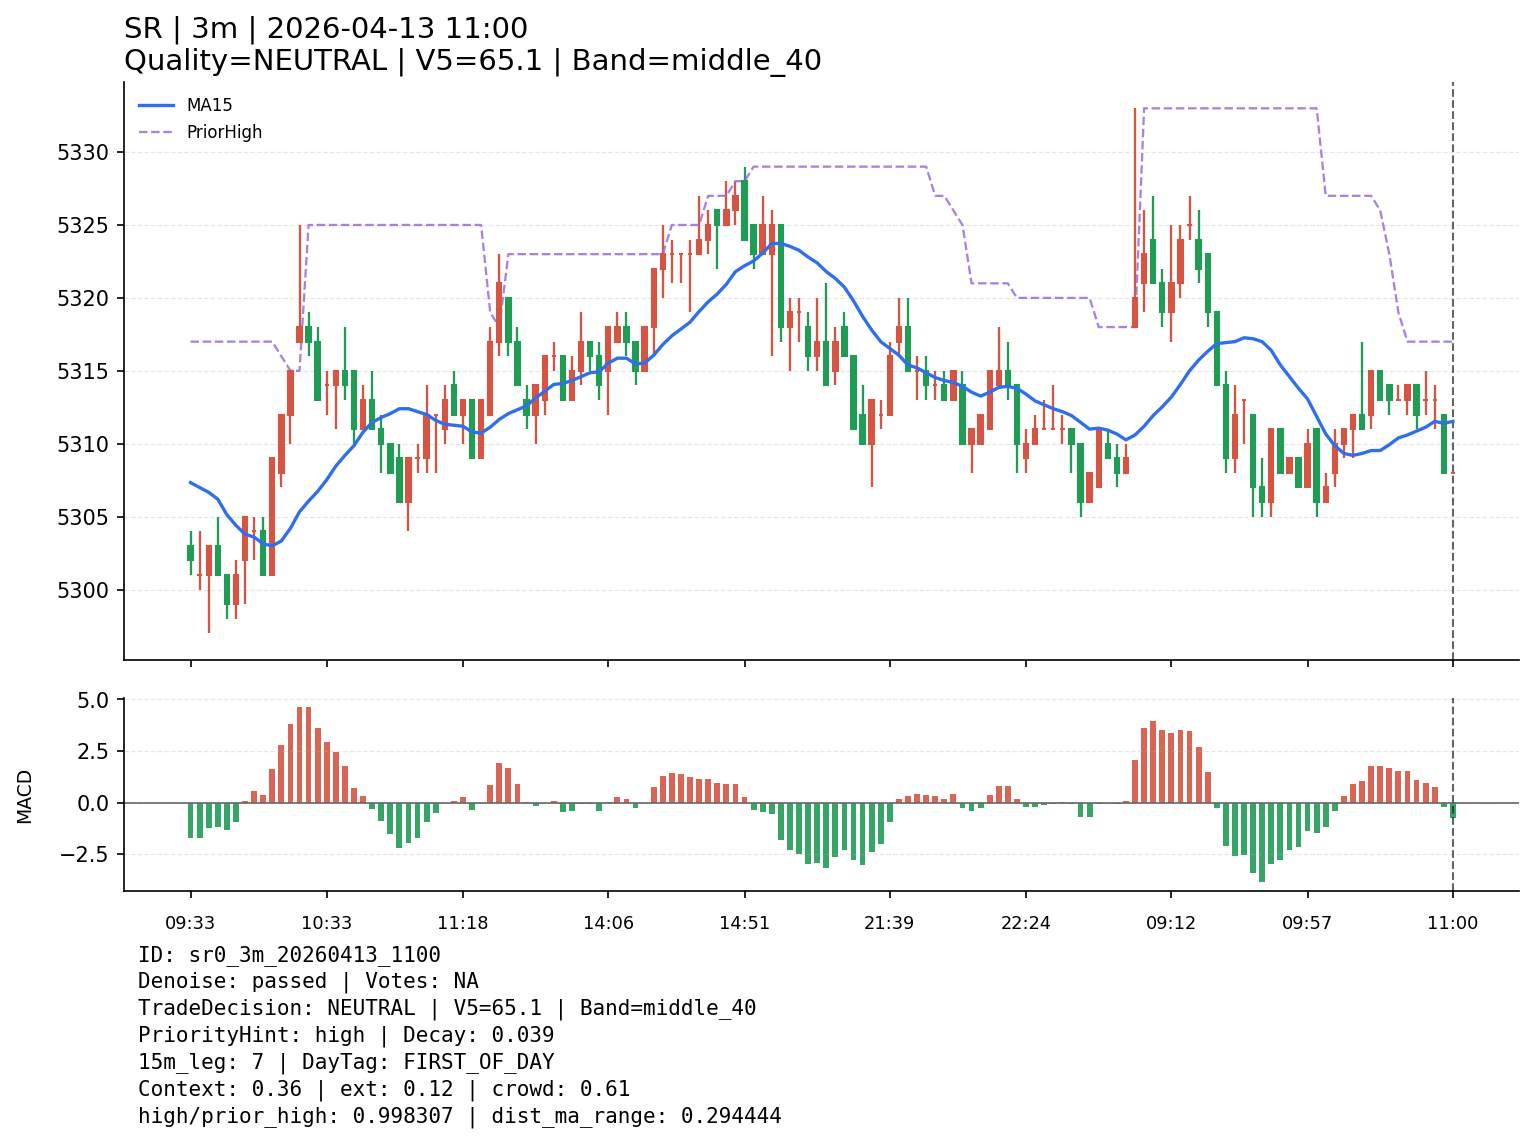Click the DayTag FIRST_OF_DAY text line
The width and height of the screenshot is (1534, 1143).
click(346, 1062)
